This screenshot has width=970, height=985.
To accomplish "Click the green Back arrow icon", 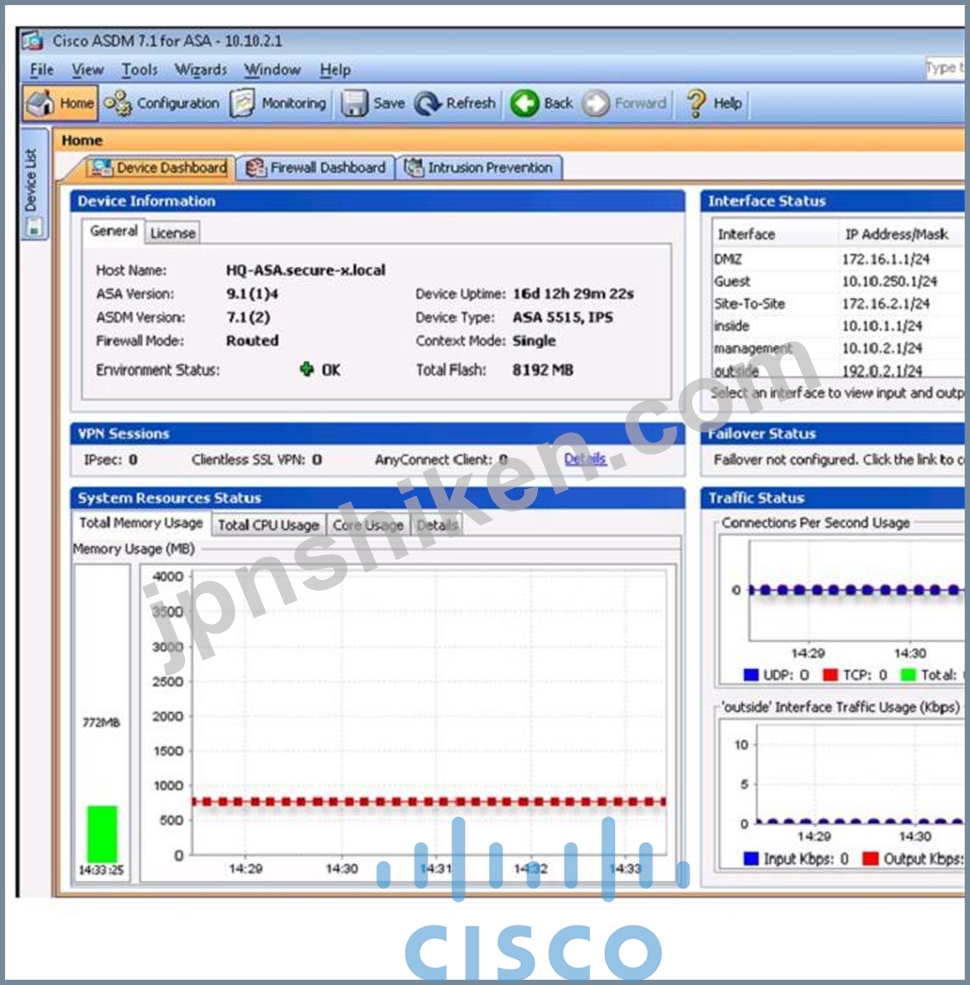I will (x=525, y=103).
